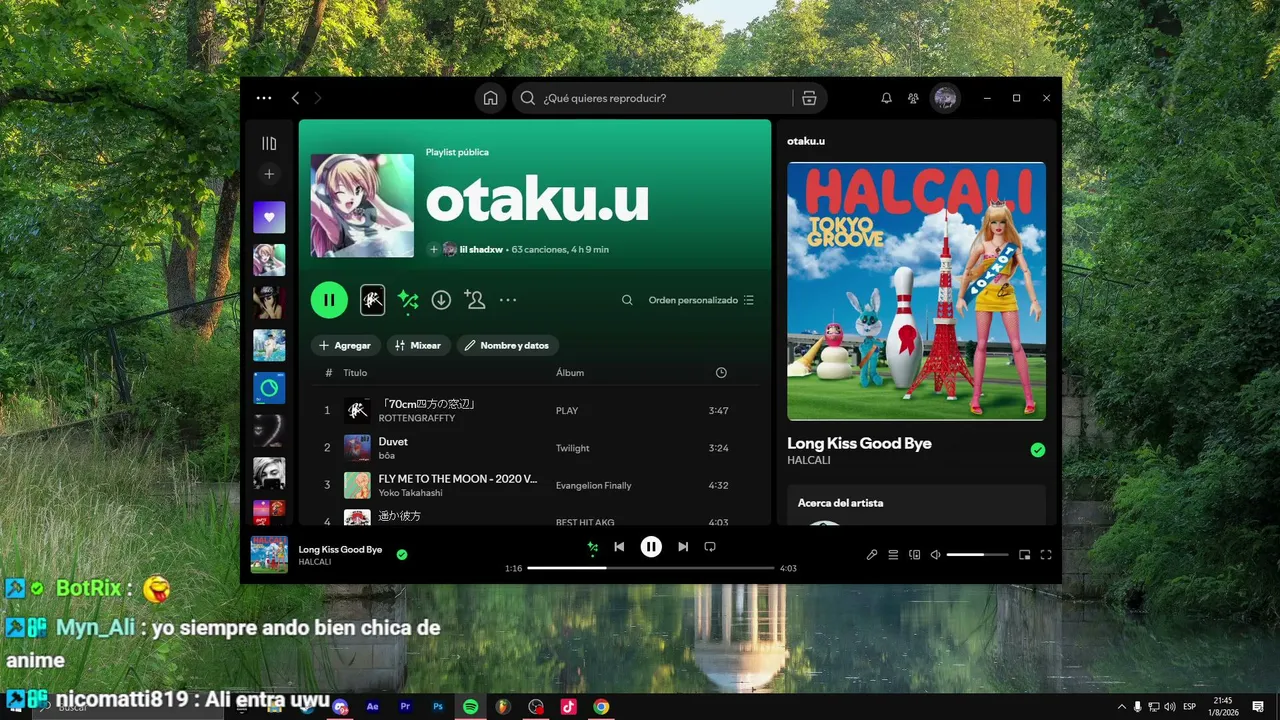Toggle saved checkmark in the player bar
This screenshot has height=720, width=1280.
[402, 554]
